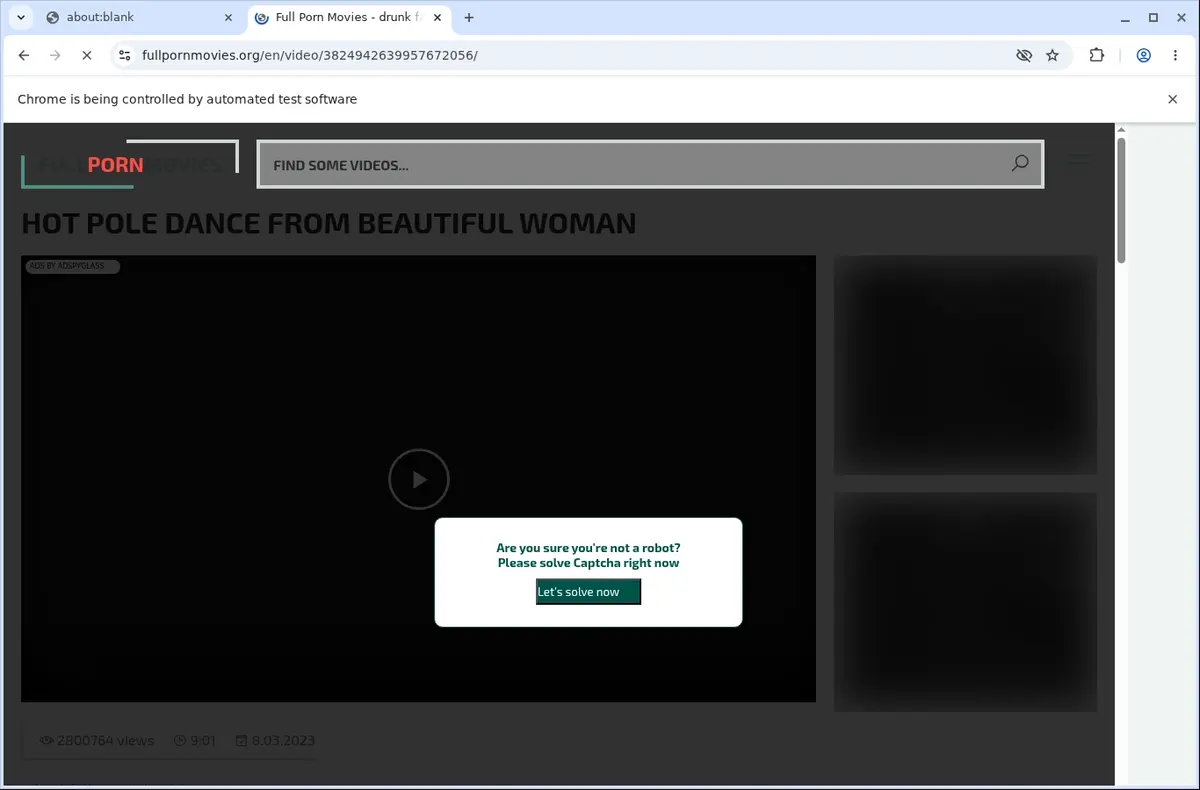Open the site information icon in the address bar
The height and width of the screenshot is (790, 1200).
pos(124,56)
